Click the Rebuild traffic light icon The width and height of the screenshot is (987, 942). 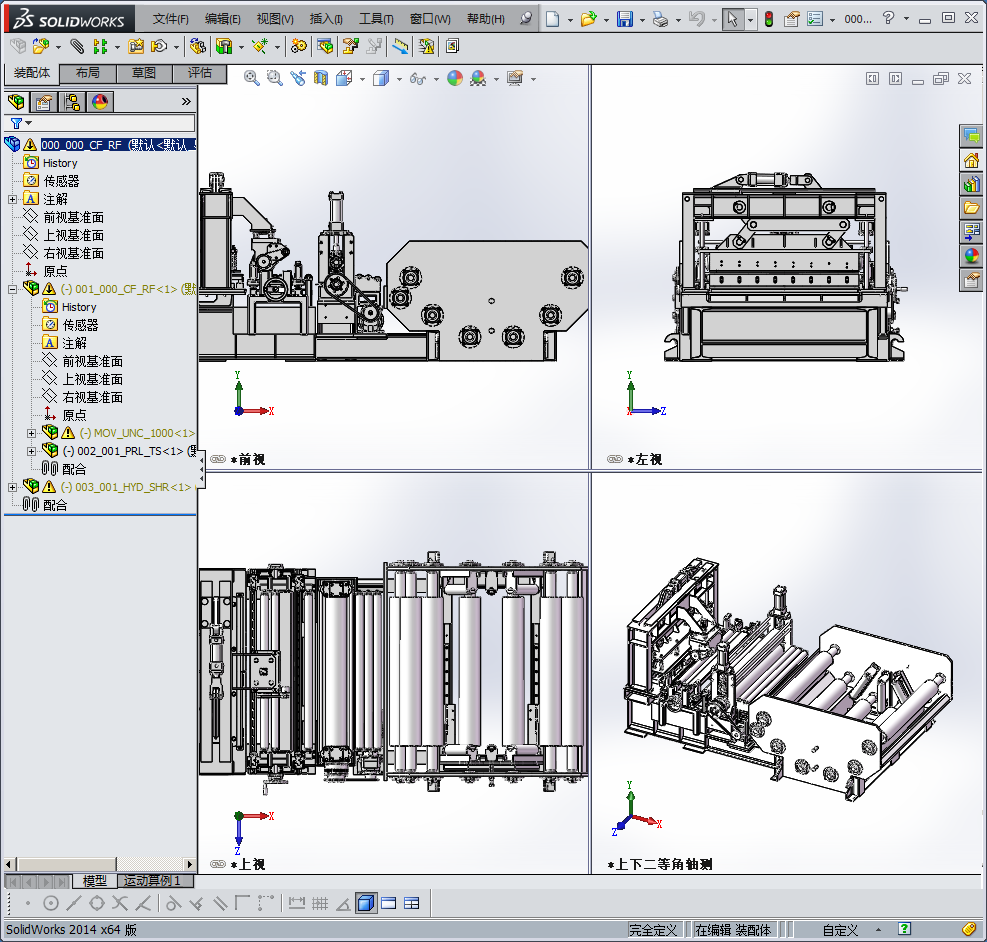point(768,19)
